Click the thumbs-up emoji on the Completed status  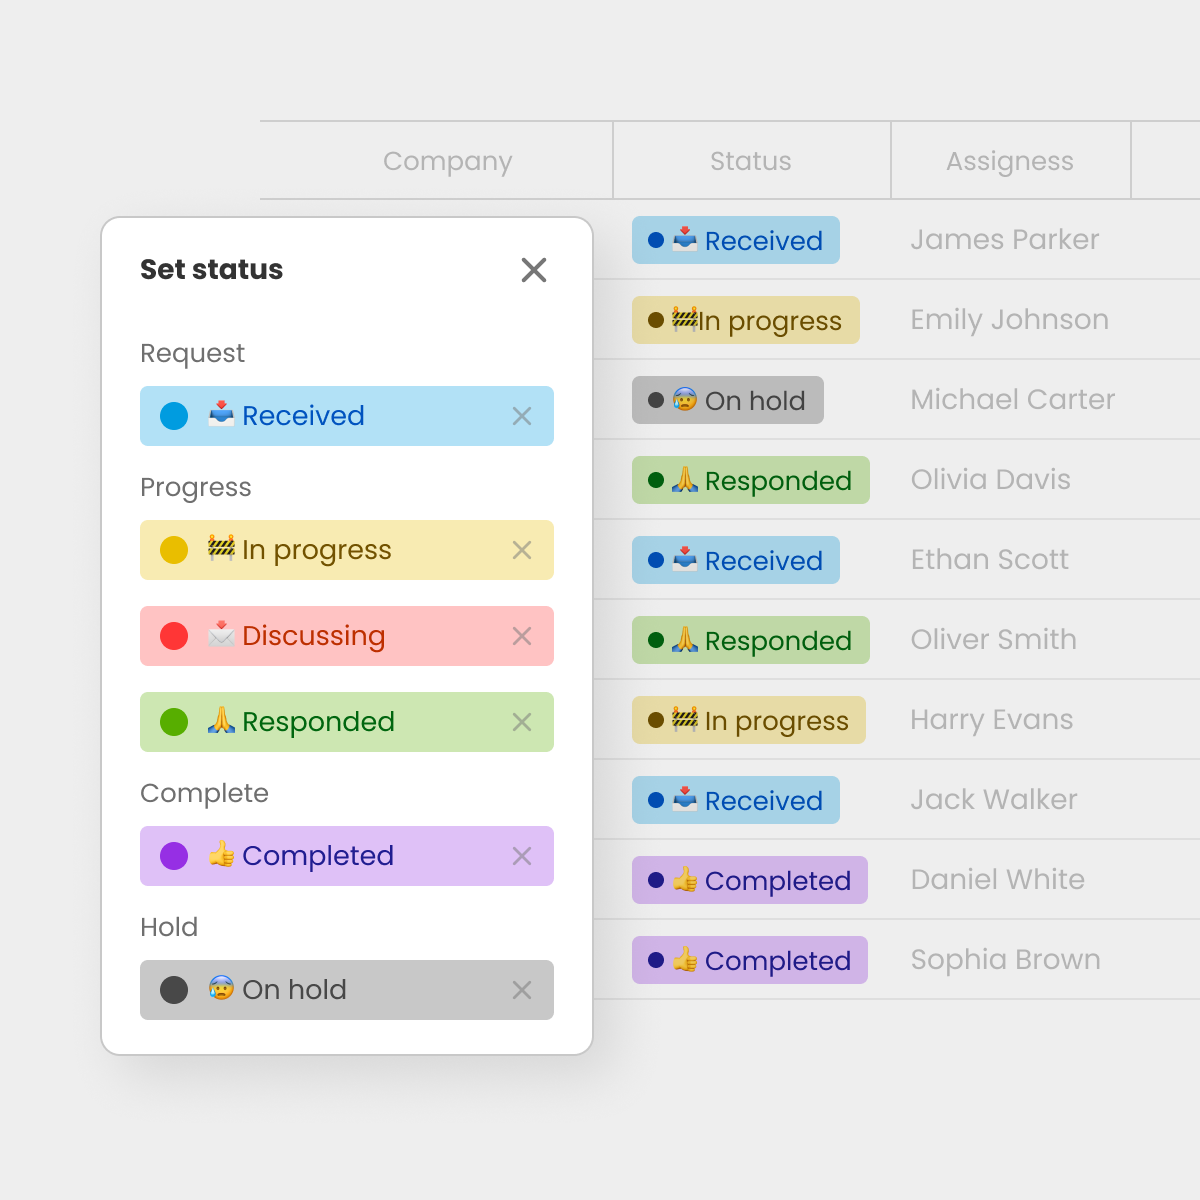point(222,855)
